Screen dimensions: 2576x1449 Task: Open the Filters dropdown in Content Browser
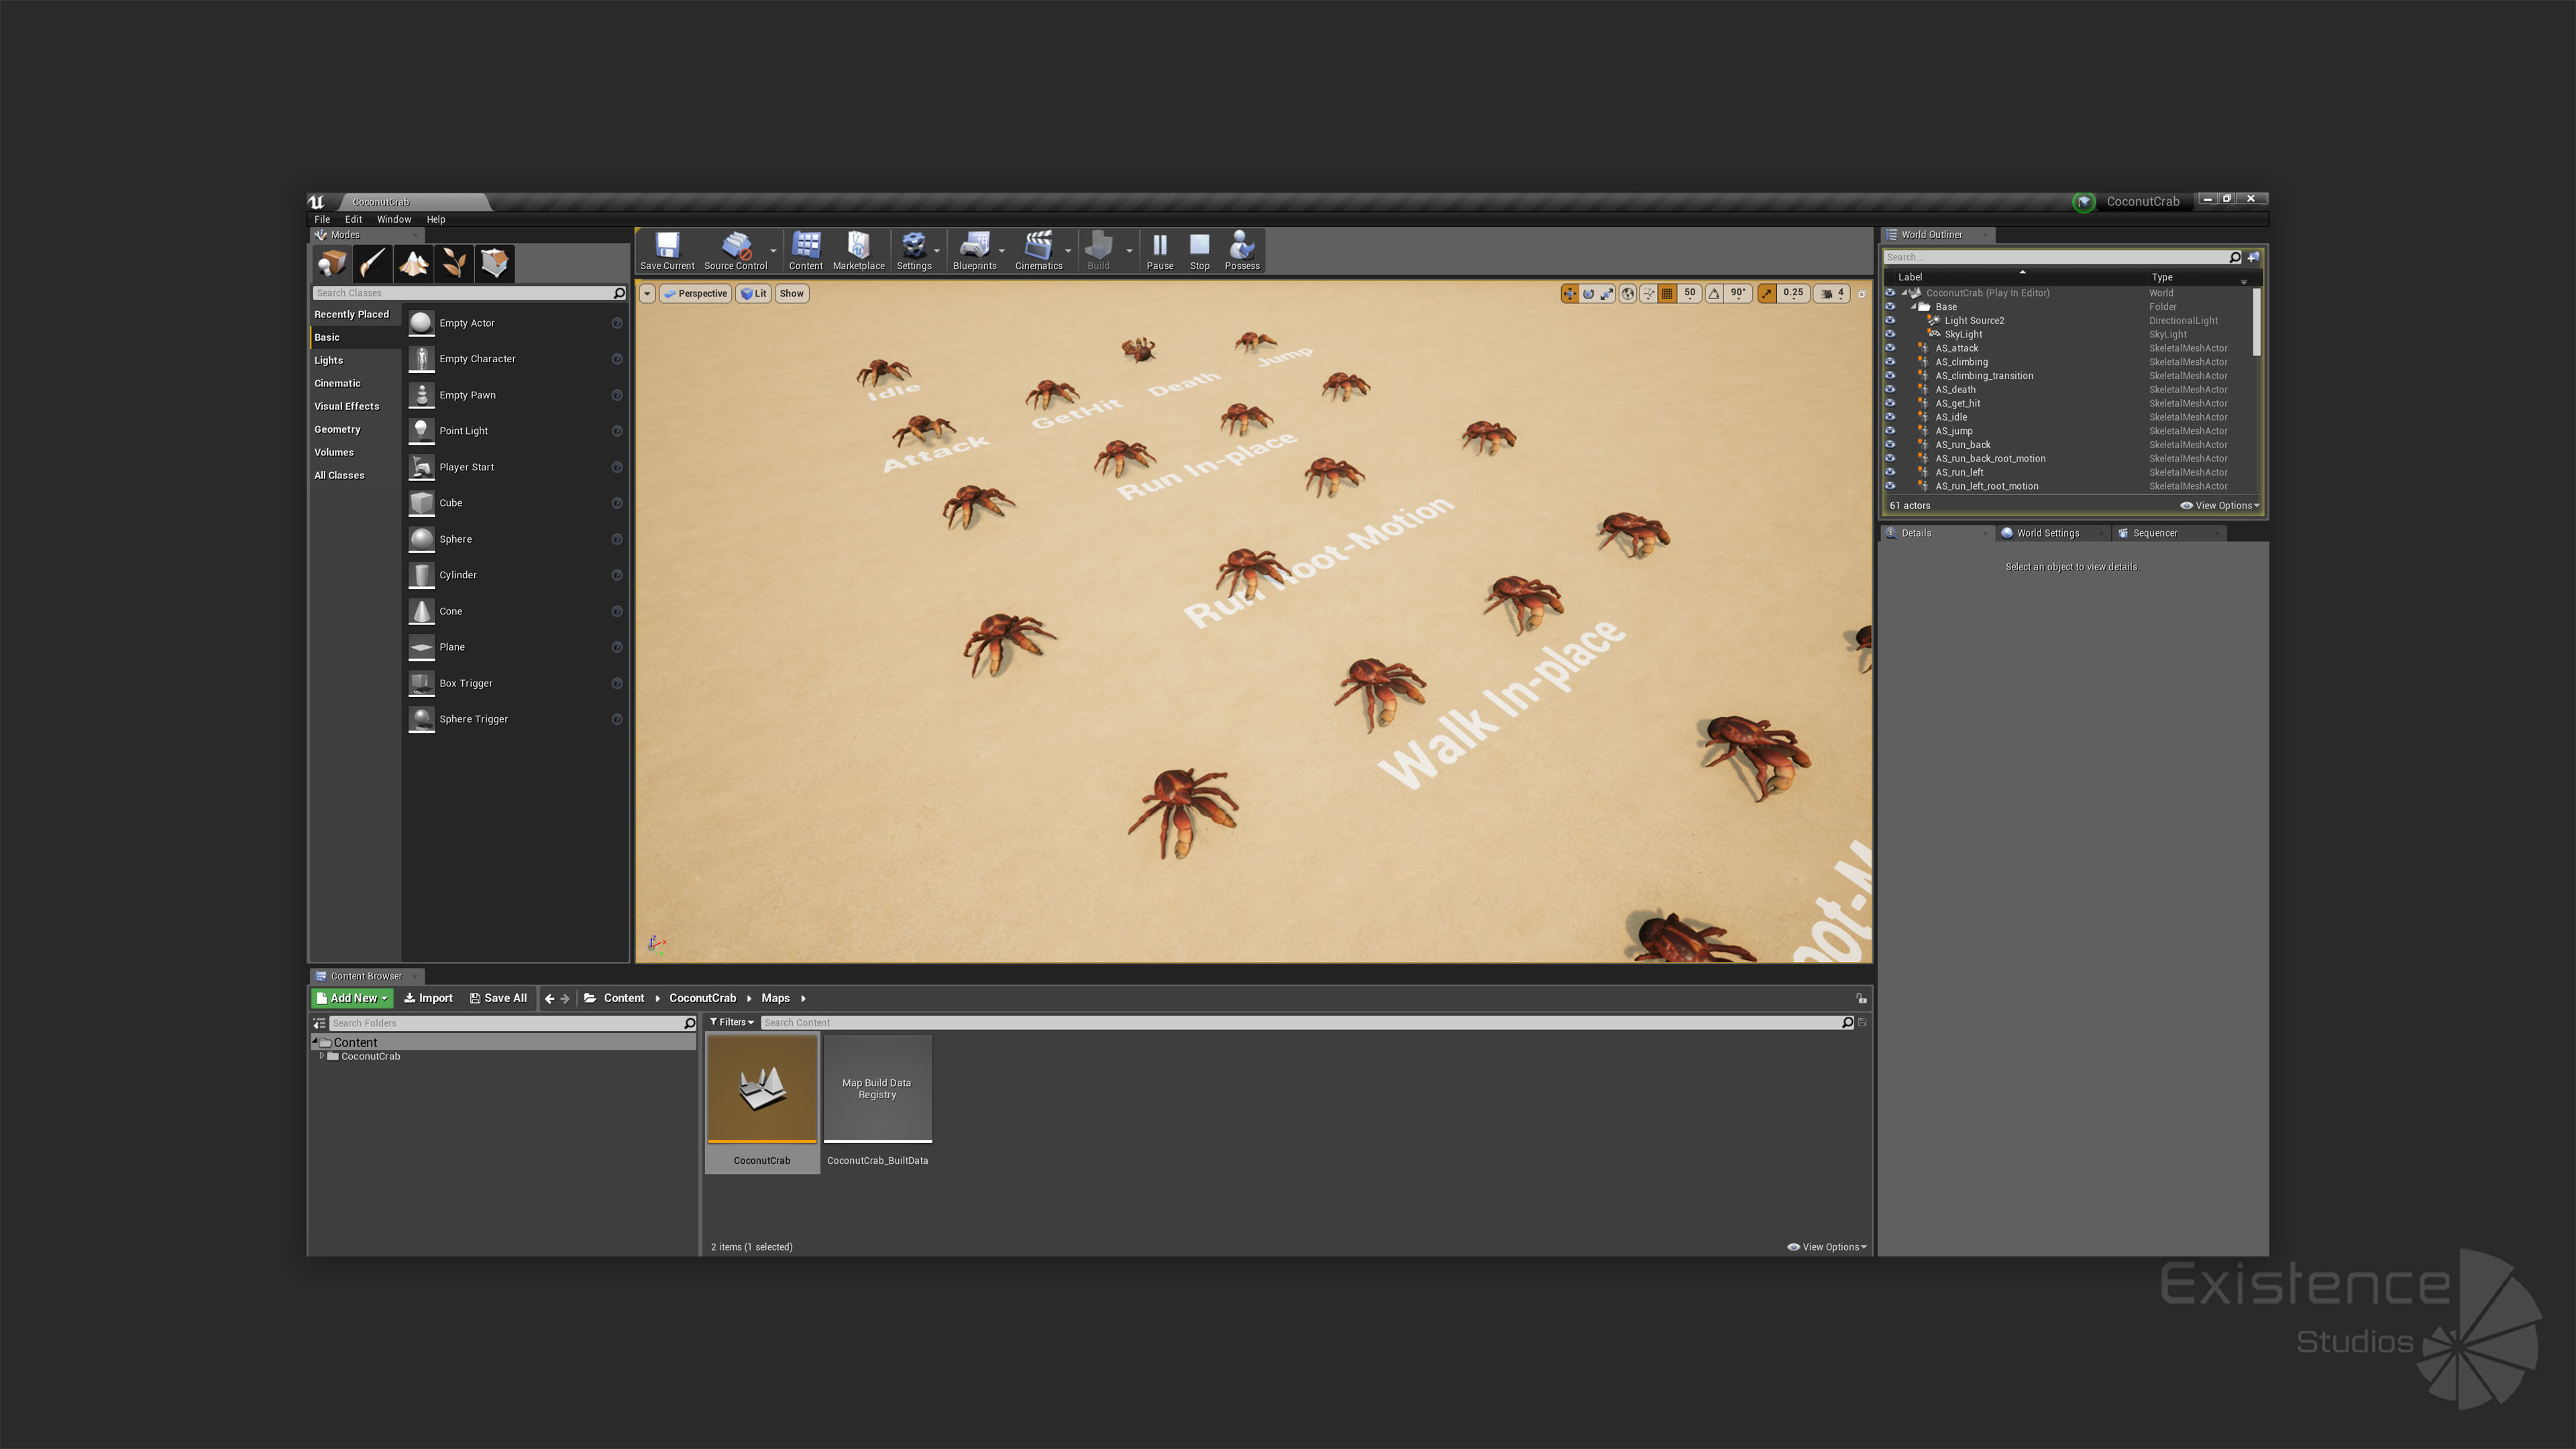(732, 1022)
